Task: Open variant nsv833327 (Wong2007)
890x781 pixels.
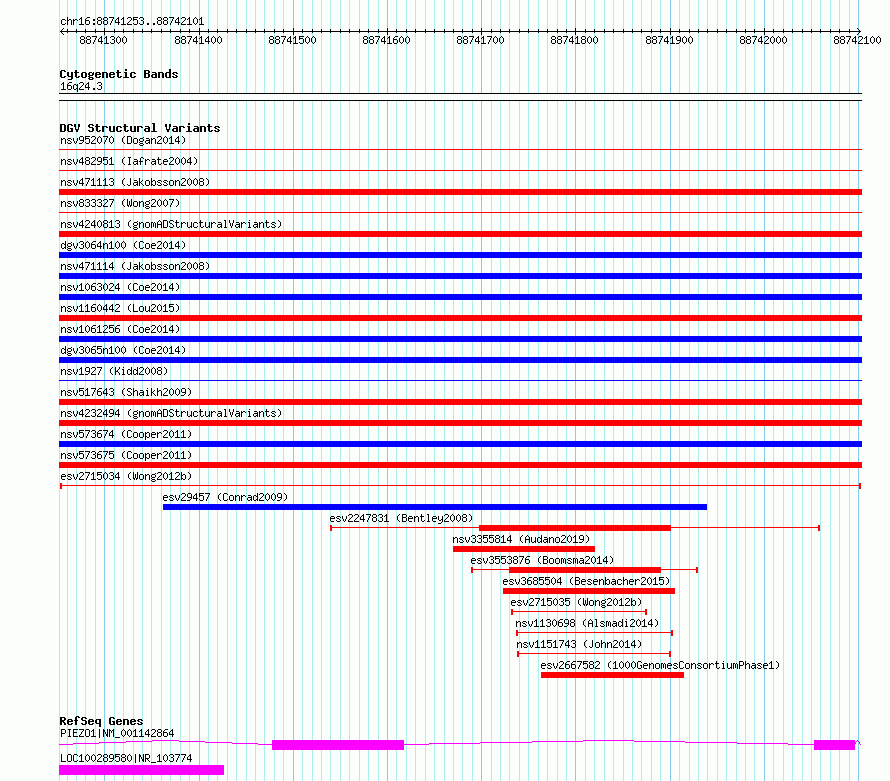Action: [x=120, y=203]
